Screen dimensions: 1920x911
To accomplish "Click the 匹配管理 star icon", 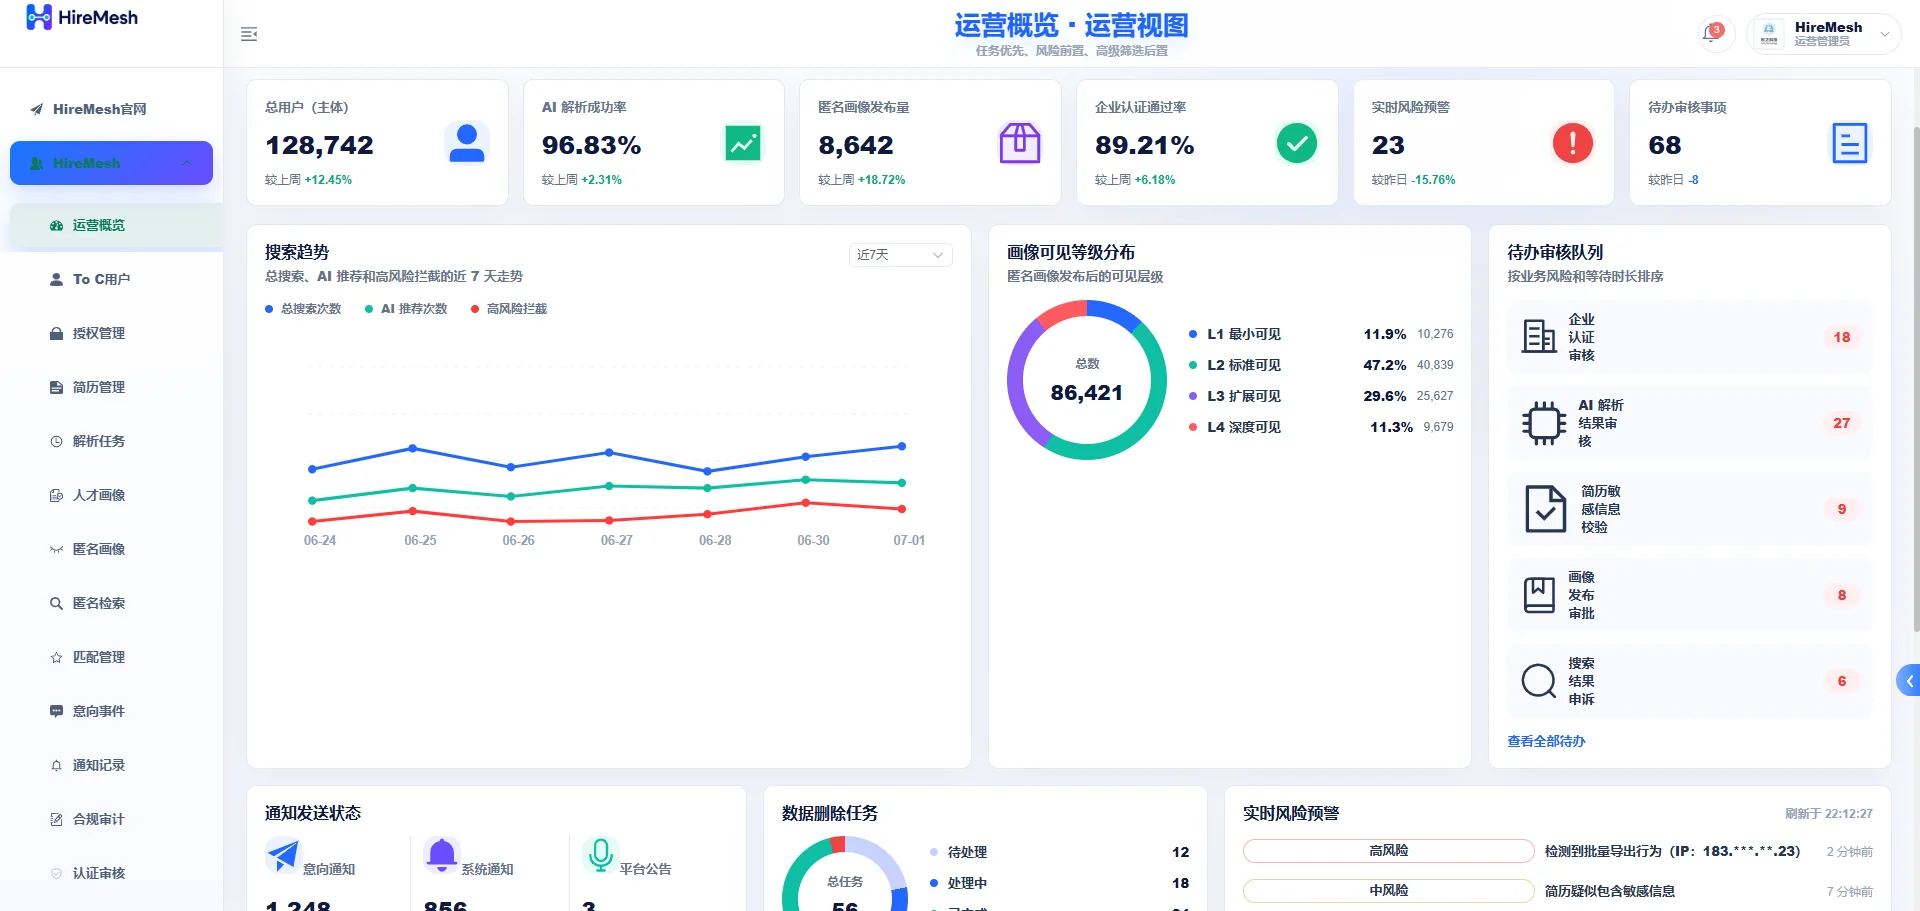I will pyautogui.click(x=56, y=657).
